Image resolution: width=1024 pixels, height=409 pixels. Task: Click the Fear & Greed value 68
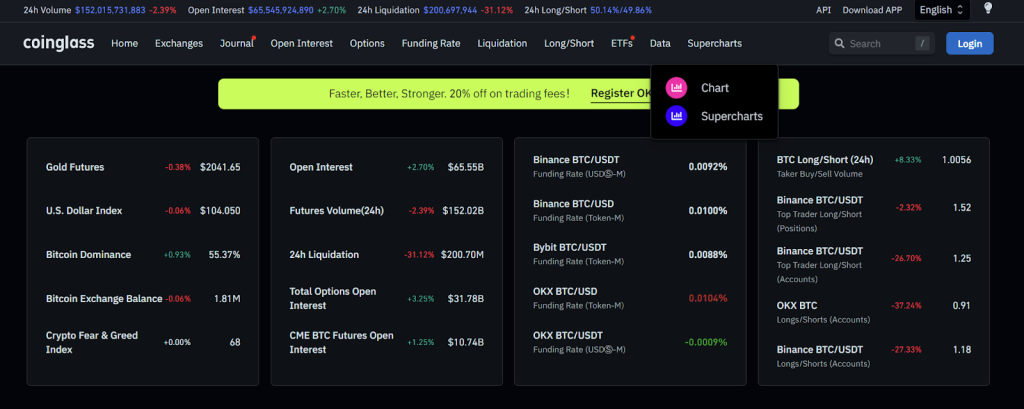234,342
